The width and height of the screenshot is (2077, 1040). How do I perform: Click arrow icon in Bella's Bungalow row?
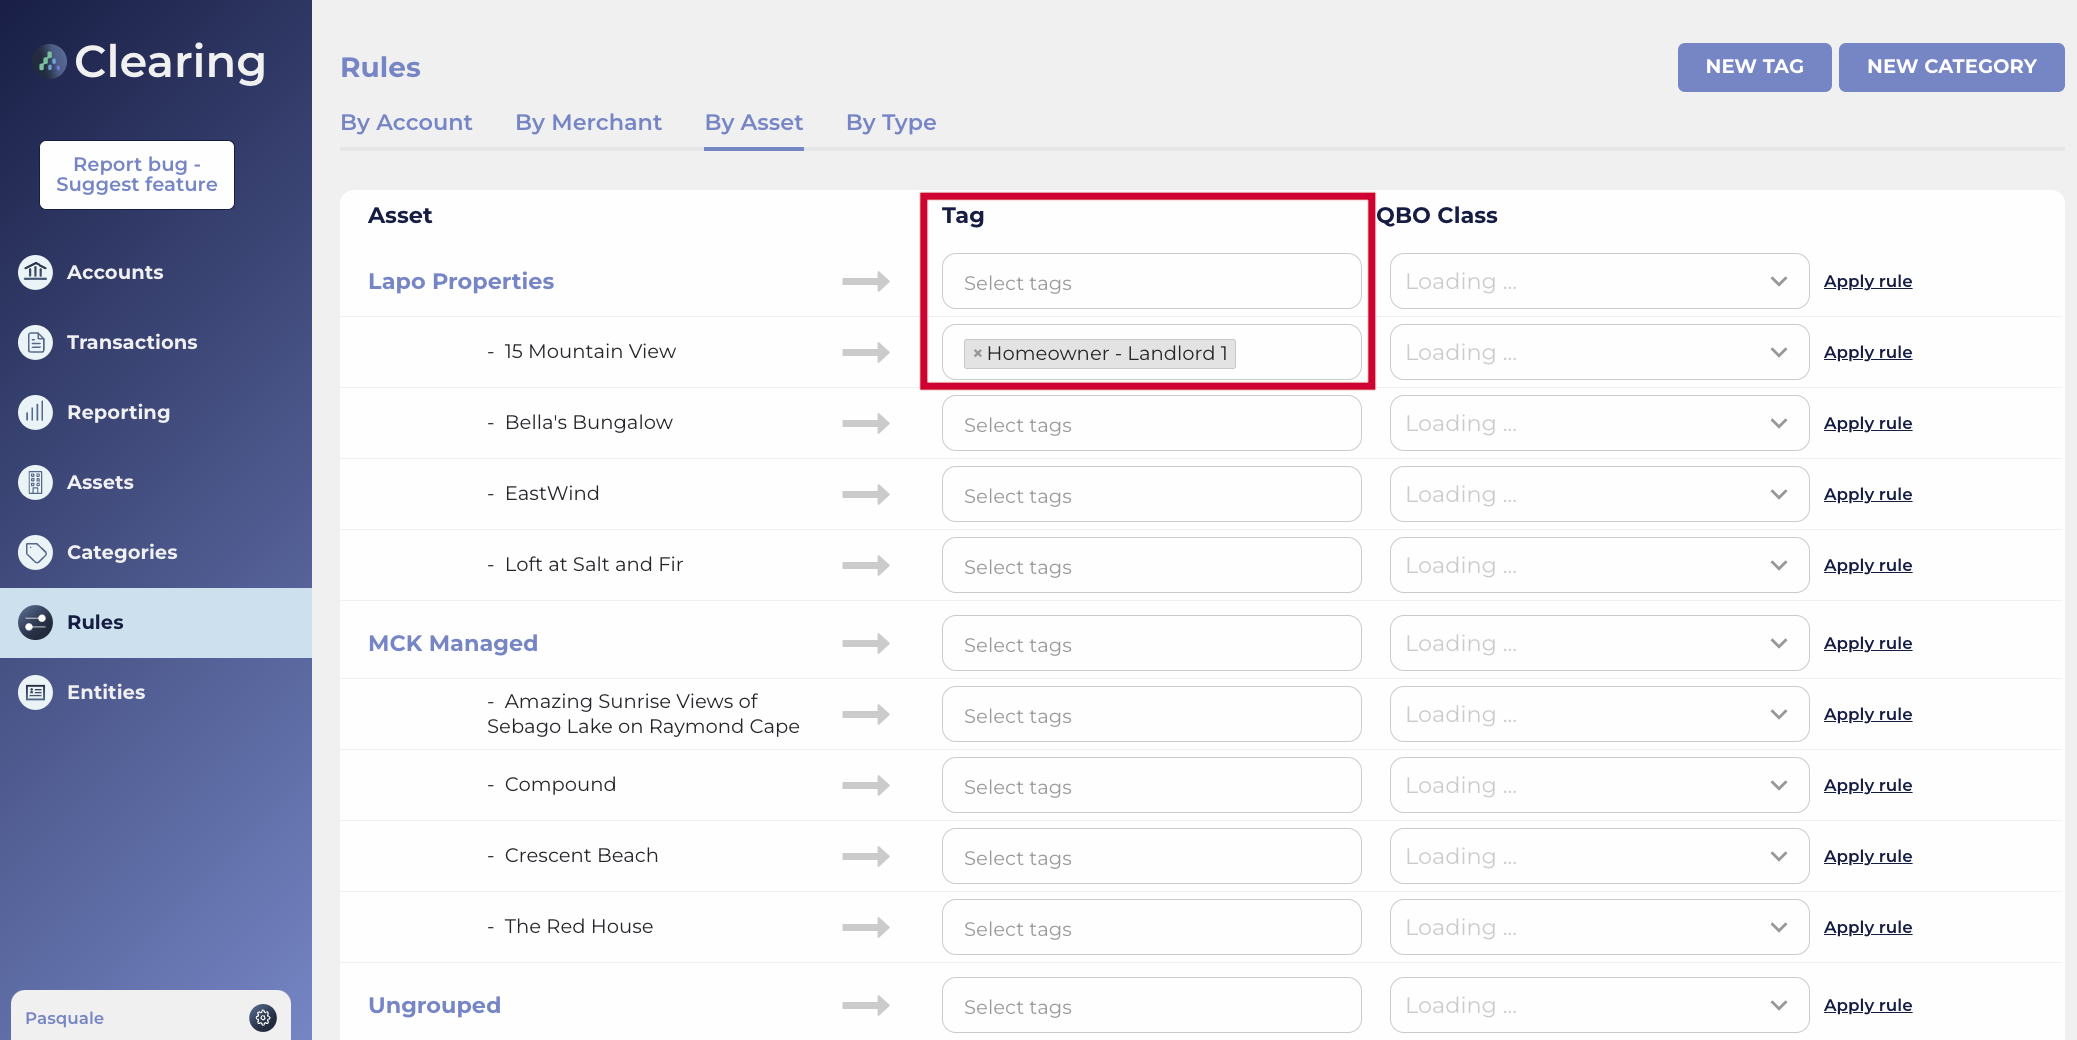866,424
